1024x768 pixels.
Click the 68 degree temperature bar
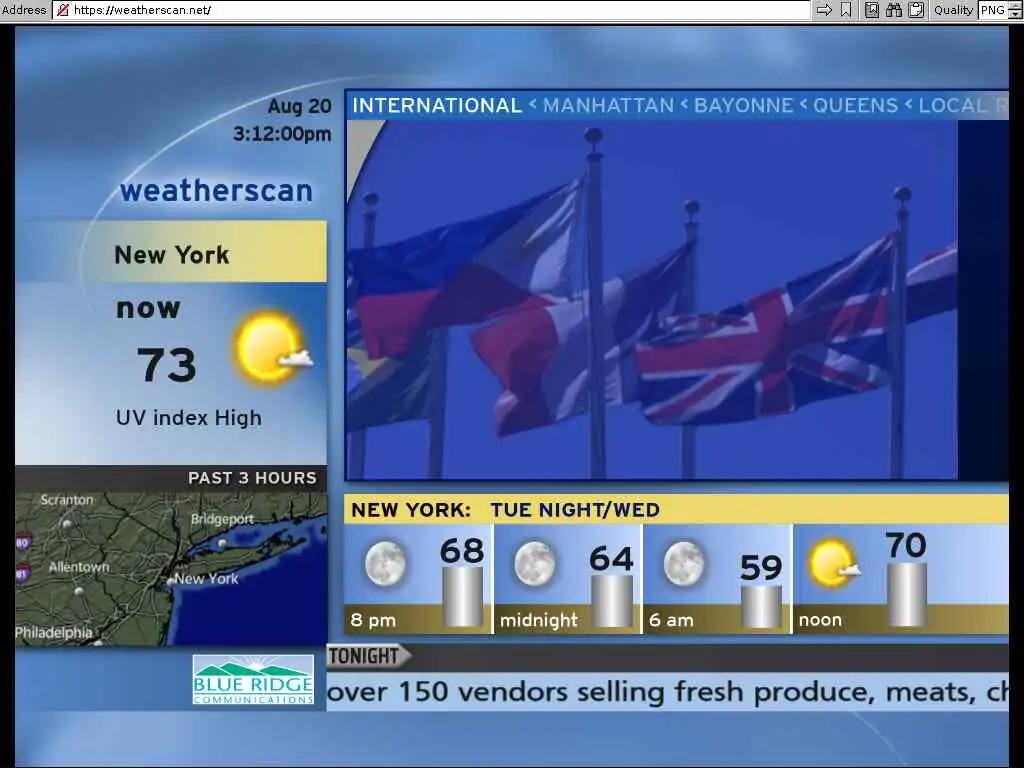tap(462, 596)
